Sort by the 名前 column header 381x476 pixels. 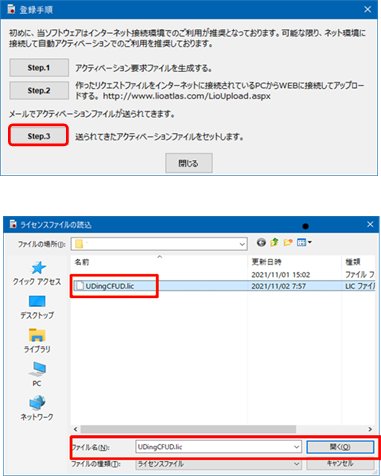160,262
